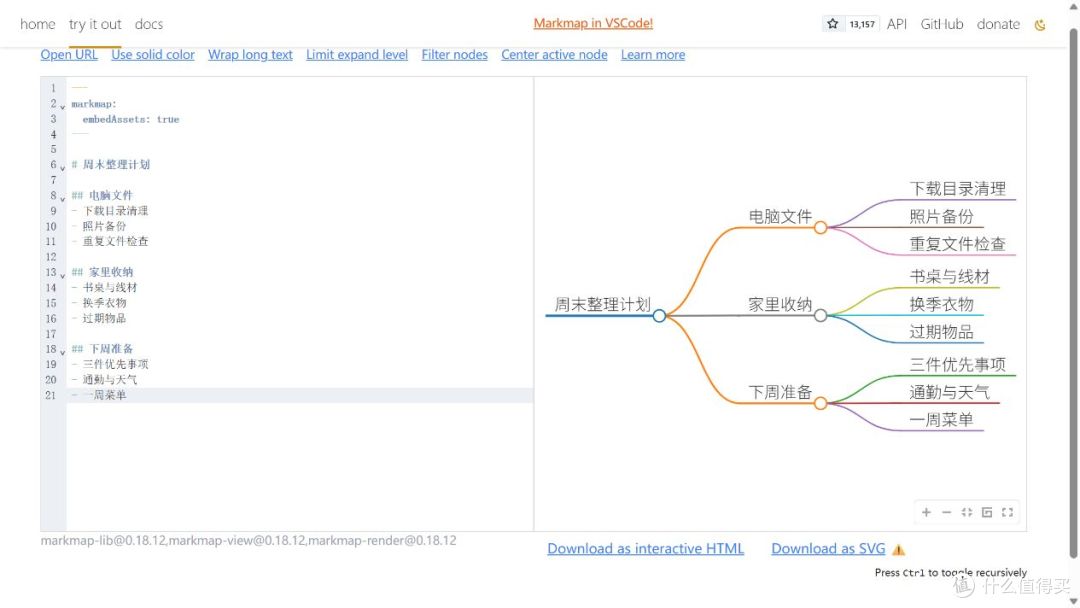Select the 过期物品 mindmap node
The height and width of the screenshot is (608, 1080).
(x=941, y=332)
